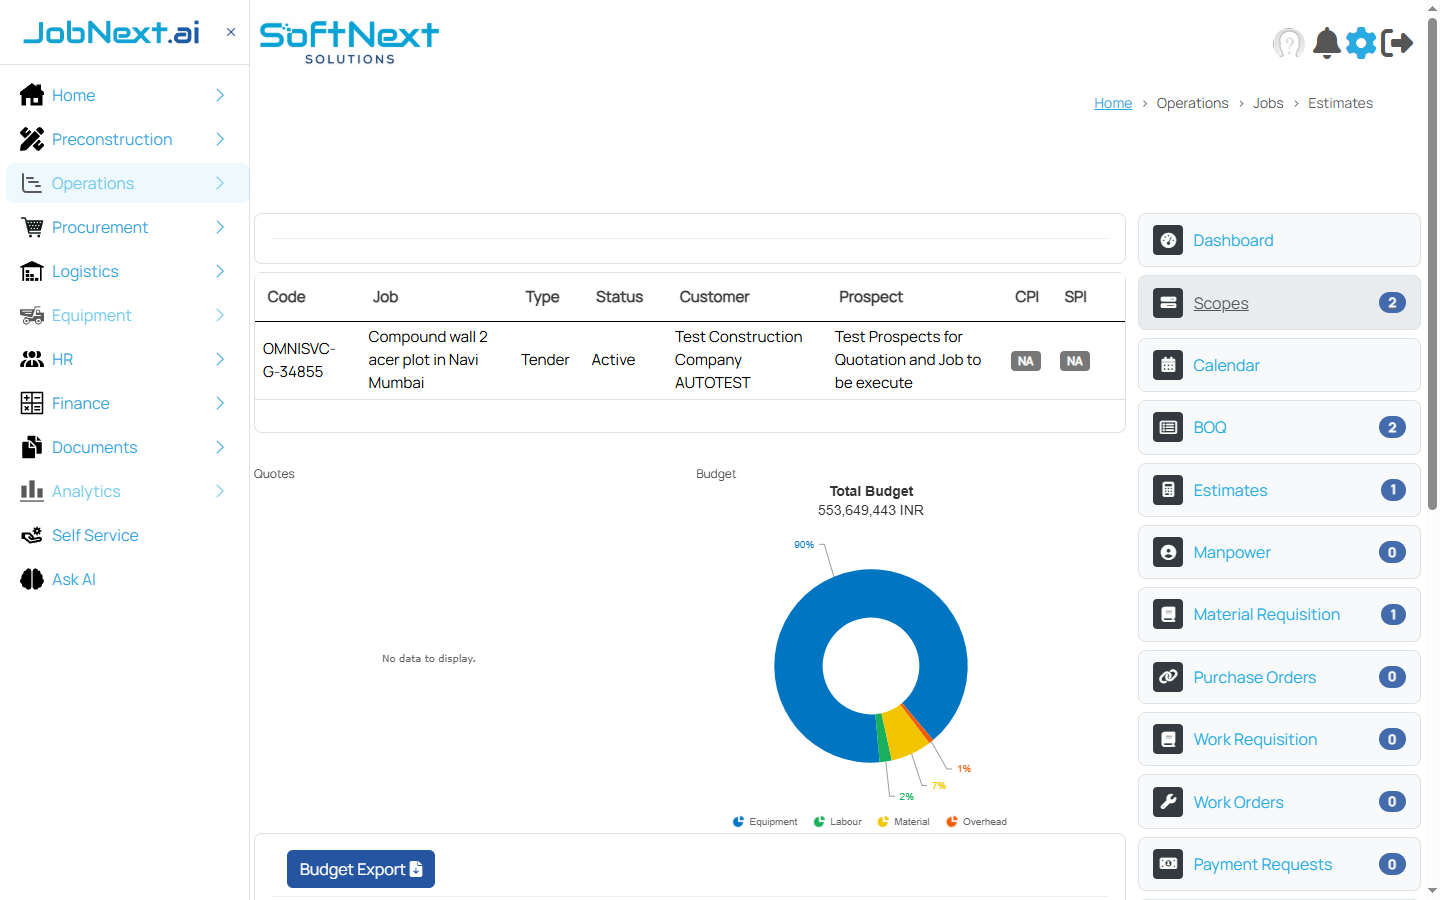Image resolution: width=1440 pixels, height=900 pixels.
Task: Open the Dashboard panel icon
Action: coord(1168,240)
